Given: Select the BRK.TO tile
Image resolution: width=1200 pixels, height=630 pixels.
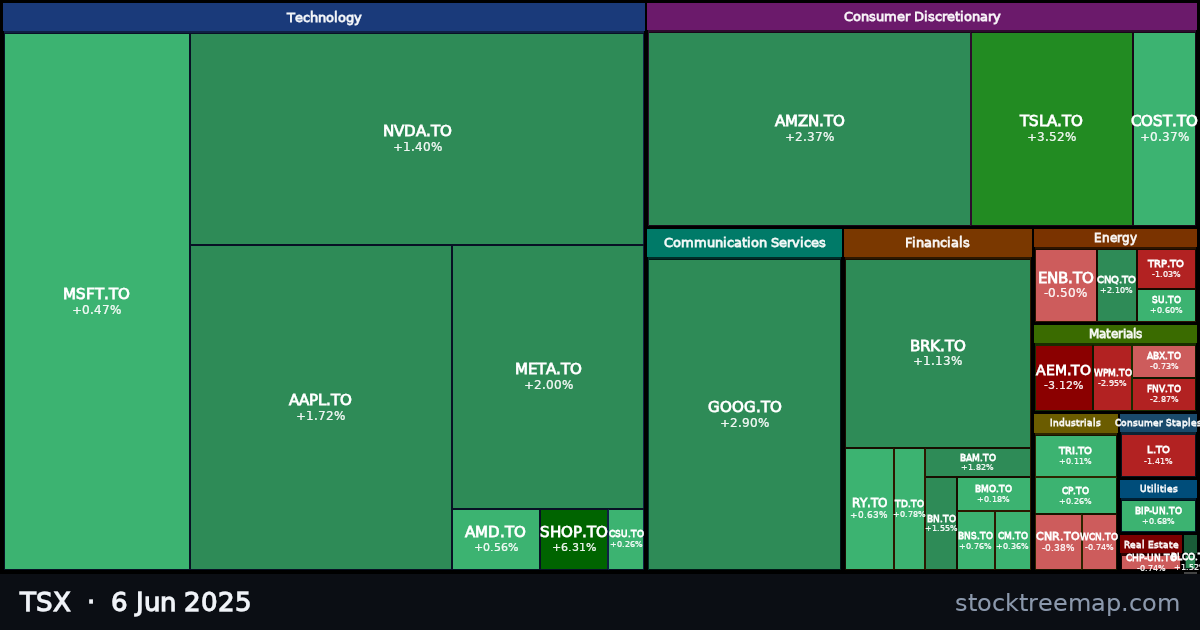Looking at the screenshot, I should [x=938, y=353].
